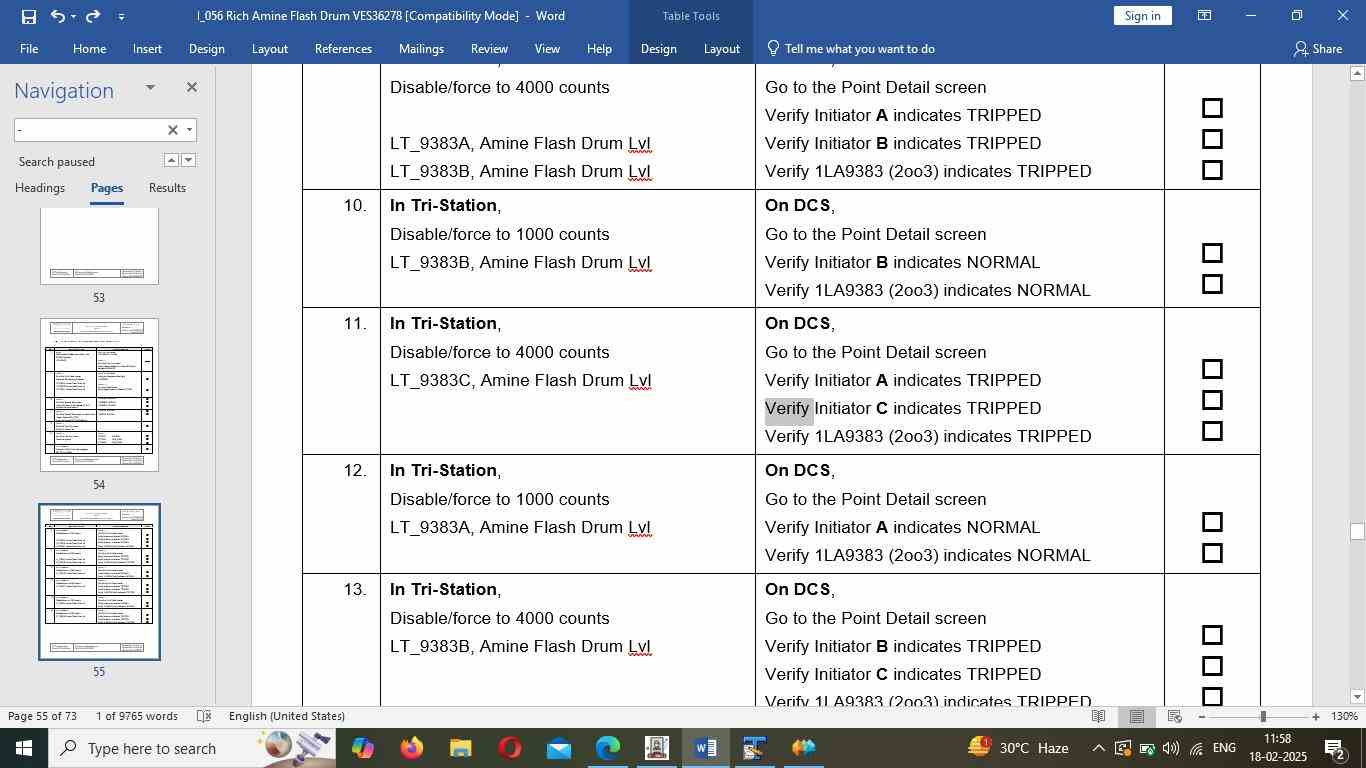The image size is (1366, 768).
Task: Save the document using the floppy disk icon
Action: (x=28, y=16)
